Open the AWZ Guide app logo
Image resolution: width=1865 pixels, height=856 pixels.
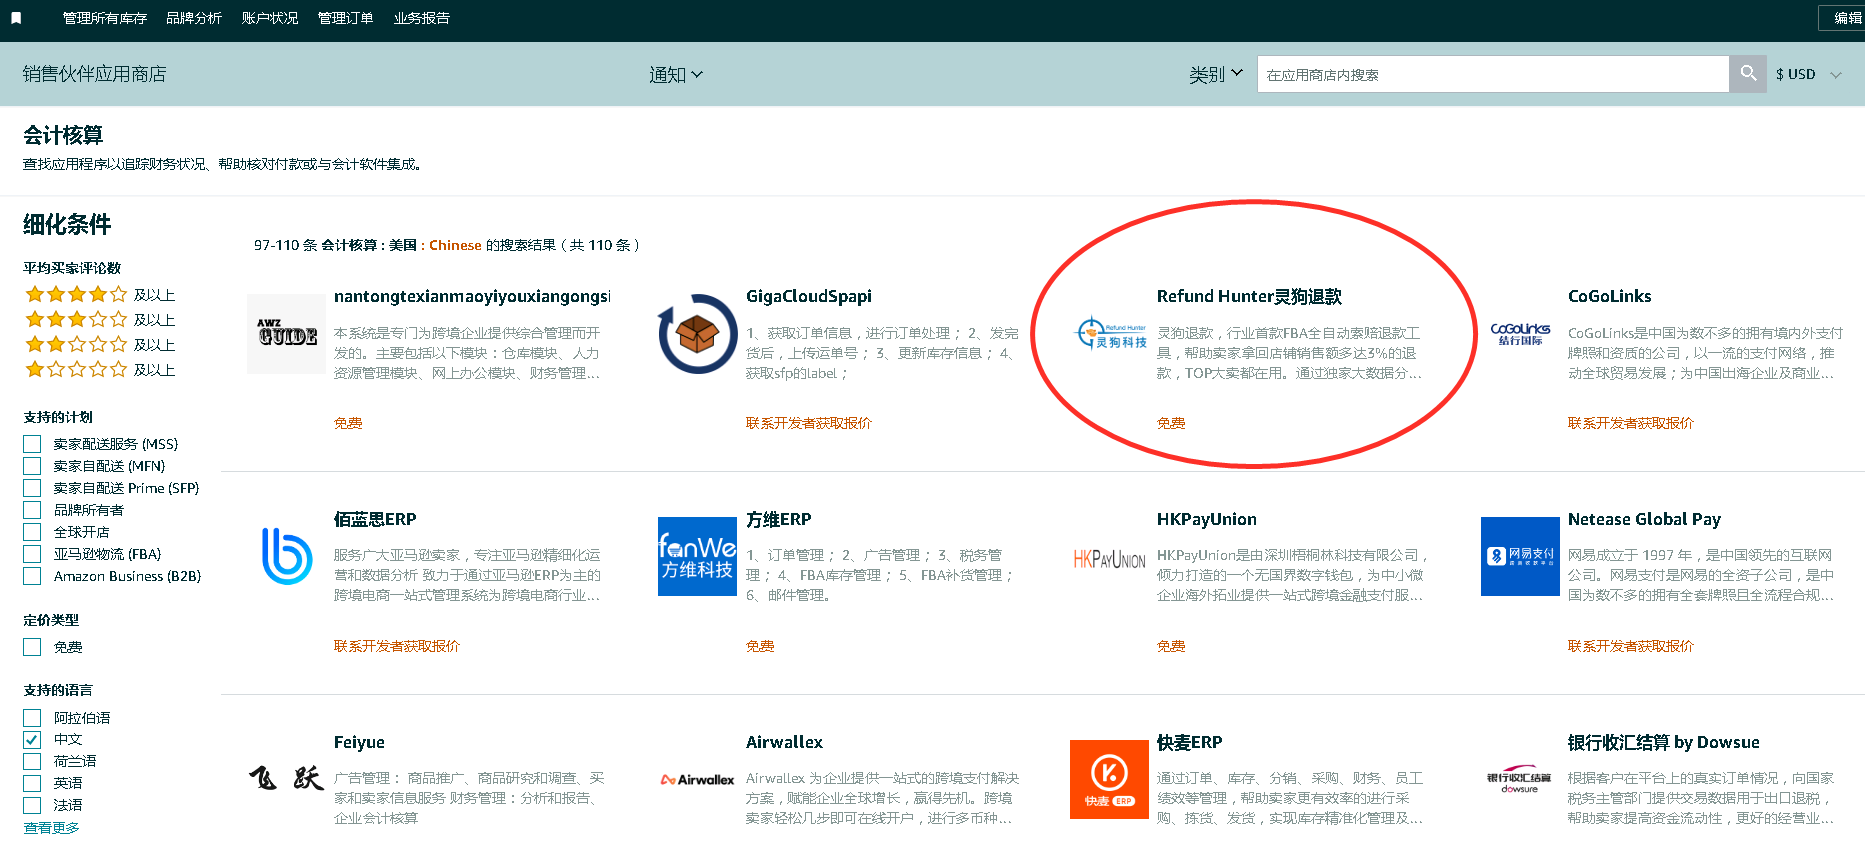tap(287, 334)
